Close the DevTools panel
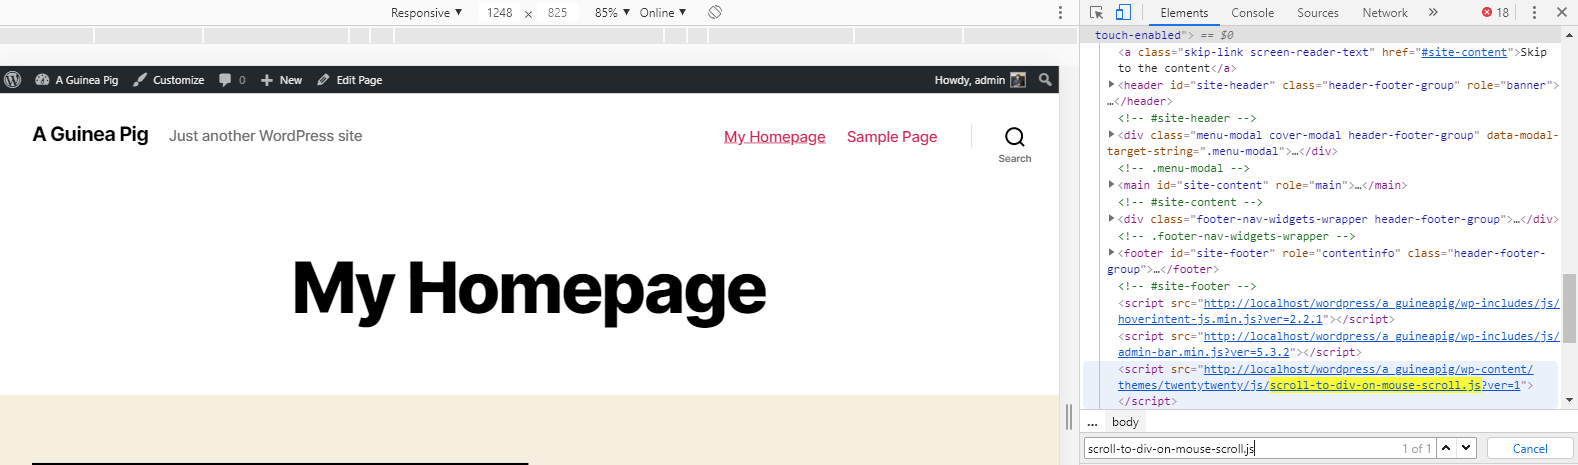Image resolution: width=1578 pixels, height=465 pixels. [1562, 13]
